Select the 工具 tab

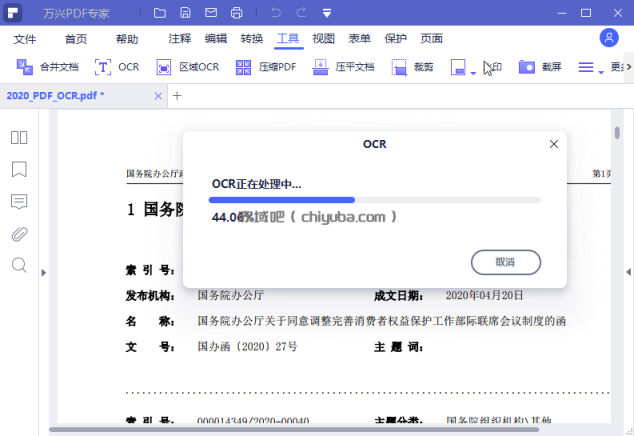288,38
